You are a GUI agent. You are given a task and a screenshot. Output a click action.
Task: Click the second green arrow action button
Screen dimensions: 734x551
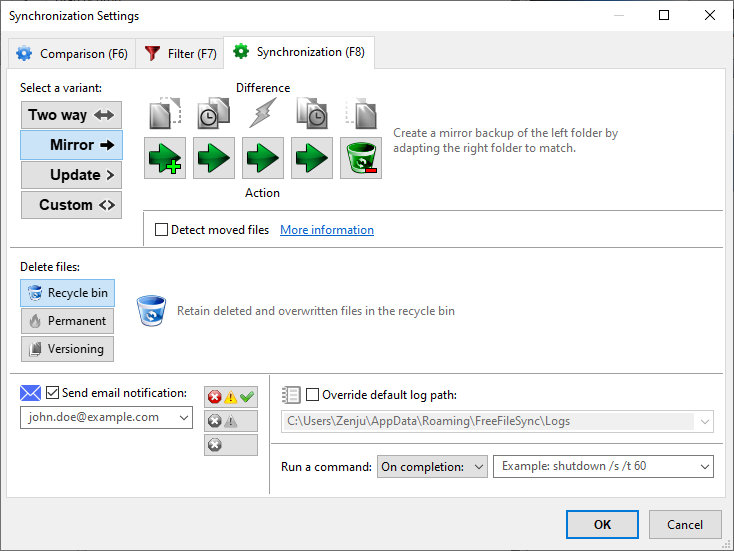(214, 158)
